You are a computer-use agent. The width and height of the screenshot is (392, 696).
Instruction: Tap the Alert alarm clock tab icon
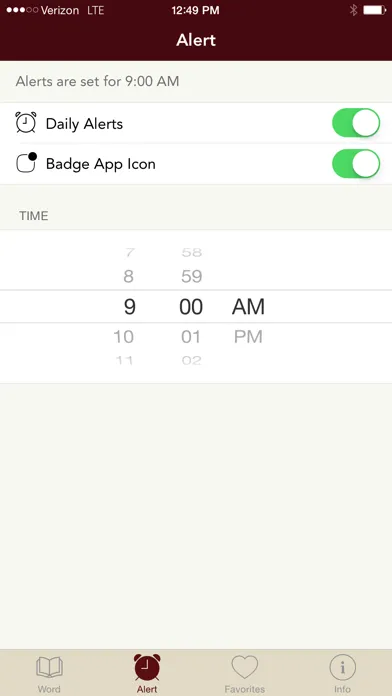coord(147,667)
